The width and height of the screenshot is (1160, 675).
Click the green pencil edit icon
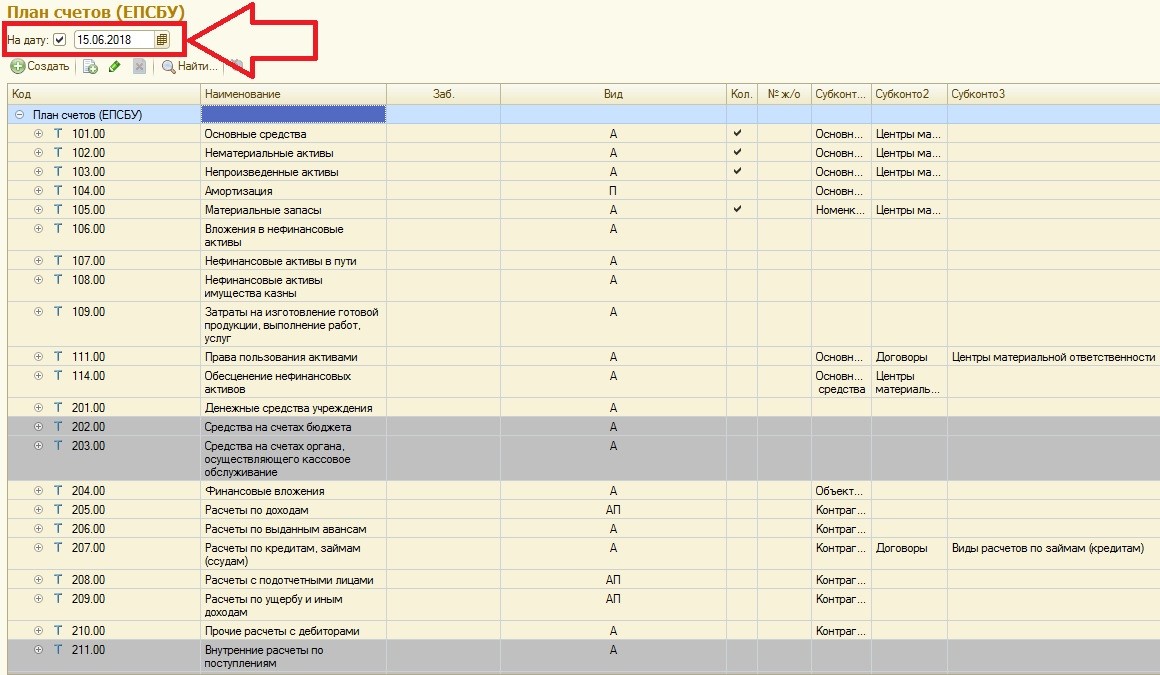click(x=114, y=67)
